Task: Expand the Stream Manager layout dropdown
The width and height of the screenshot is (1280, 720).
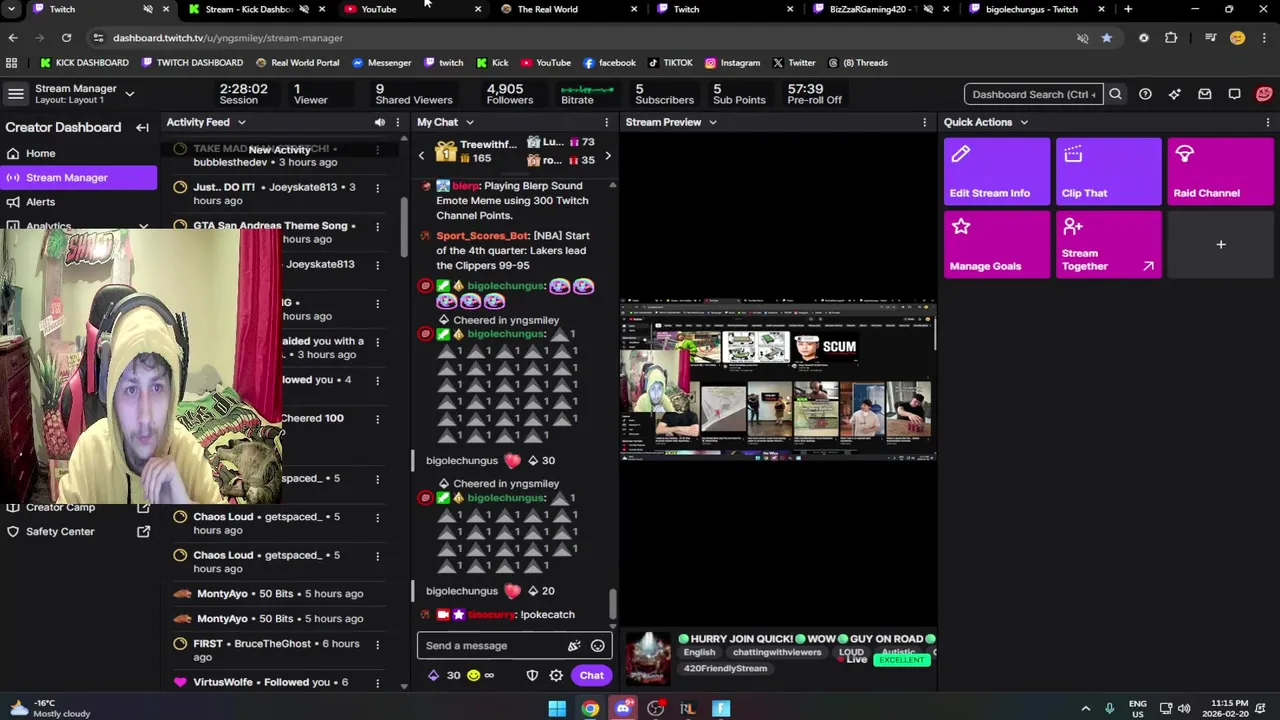Action: pos(129,94)
